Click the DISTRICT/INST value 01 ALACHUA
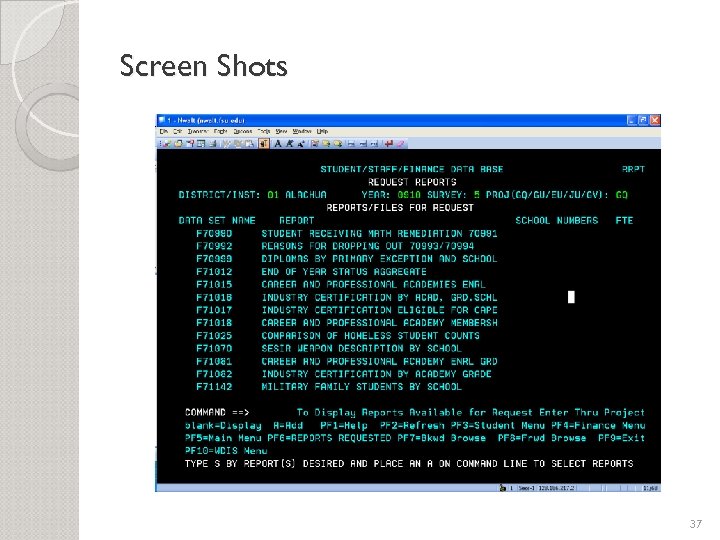Screen dimensions: 720x540 tap(297, 195)
